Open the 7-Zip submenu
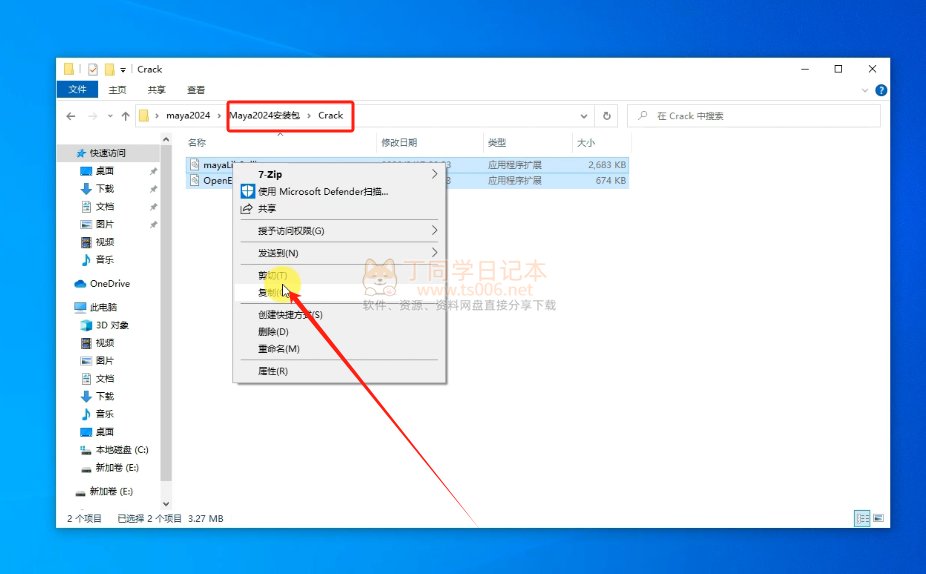 tap(340, 174)
